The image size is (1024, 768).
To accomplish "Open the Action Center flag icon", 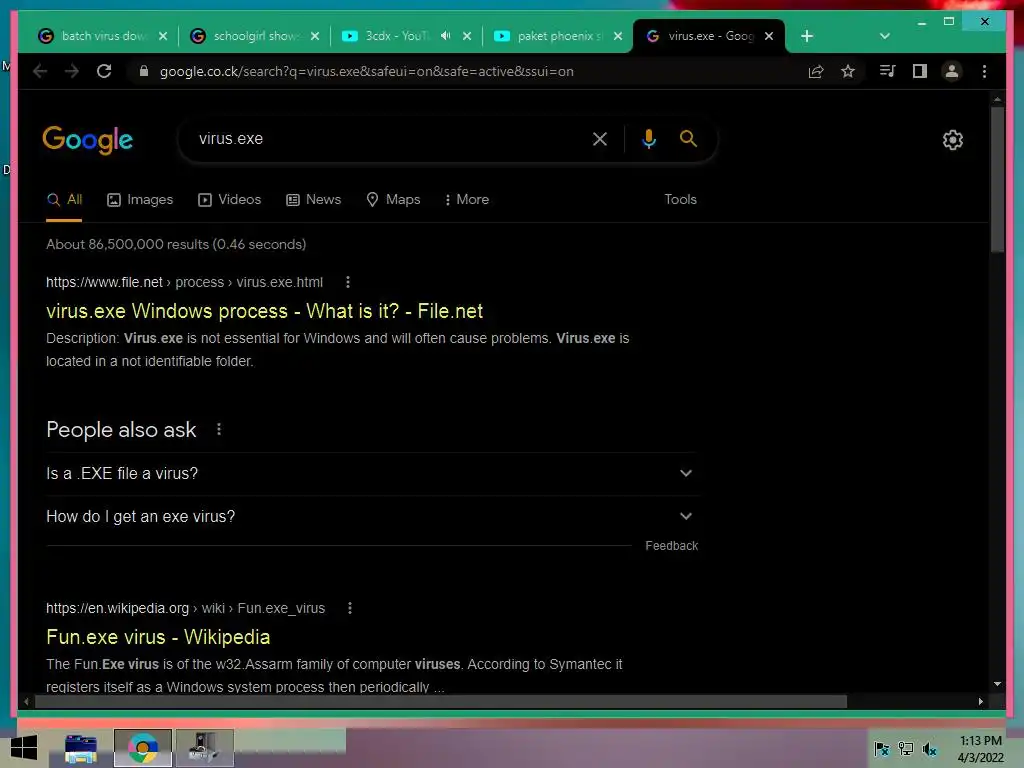I will pos(882,749).
